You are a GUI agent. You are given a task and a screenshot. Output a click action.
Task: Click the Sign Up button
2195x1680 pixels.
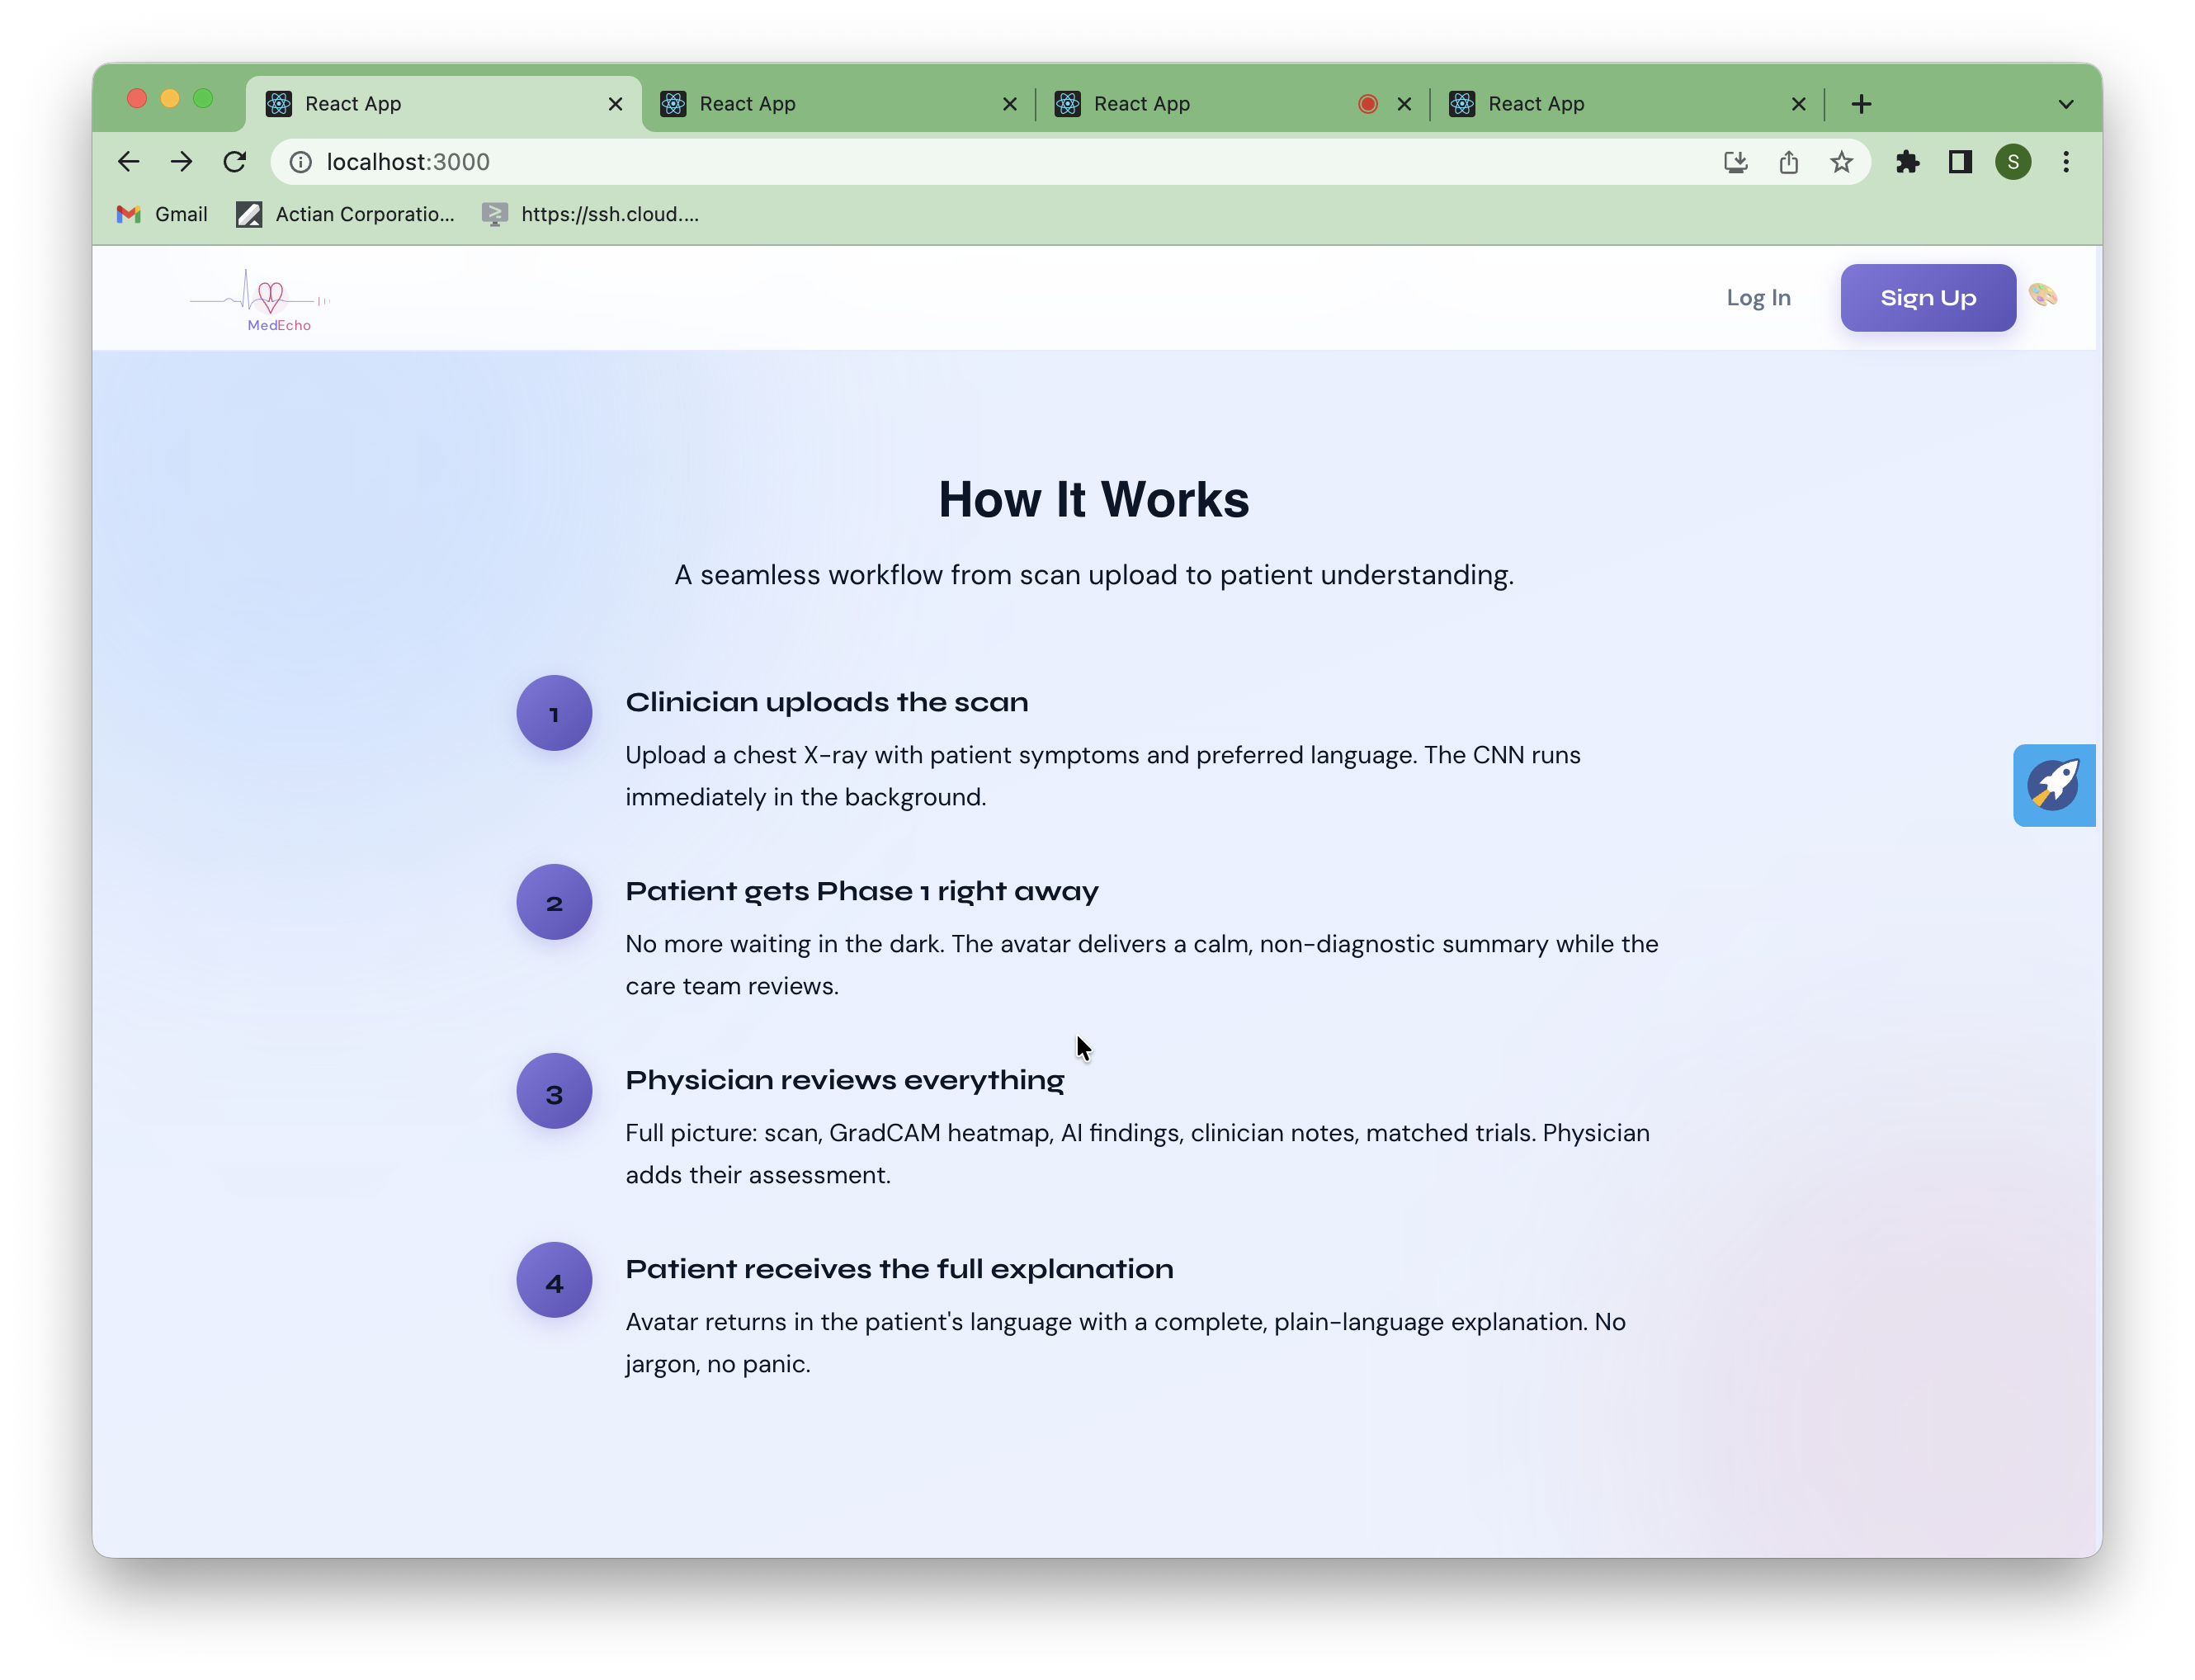1927,298
